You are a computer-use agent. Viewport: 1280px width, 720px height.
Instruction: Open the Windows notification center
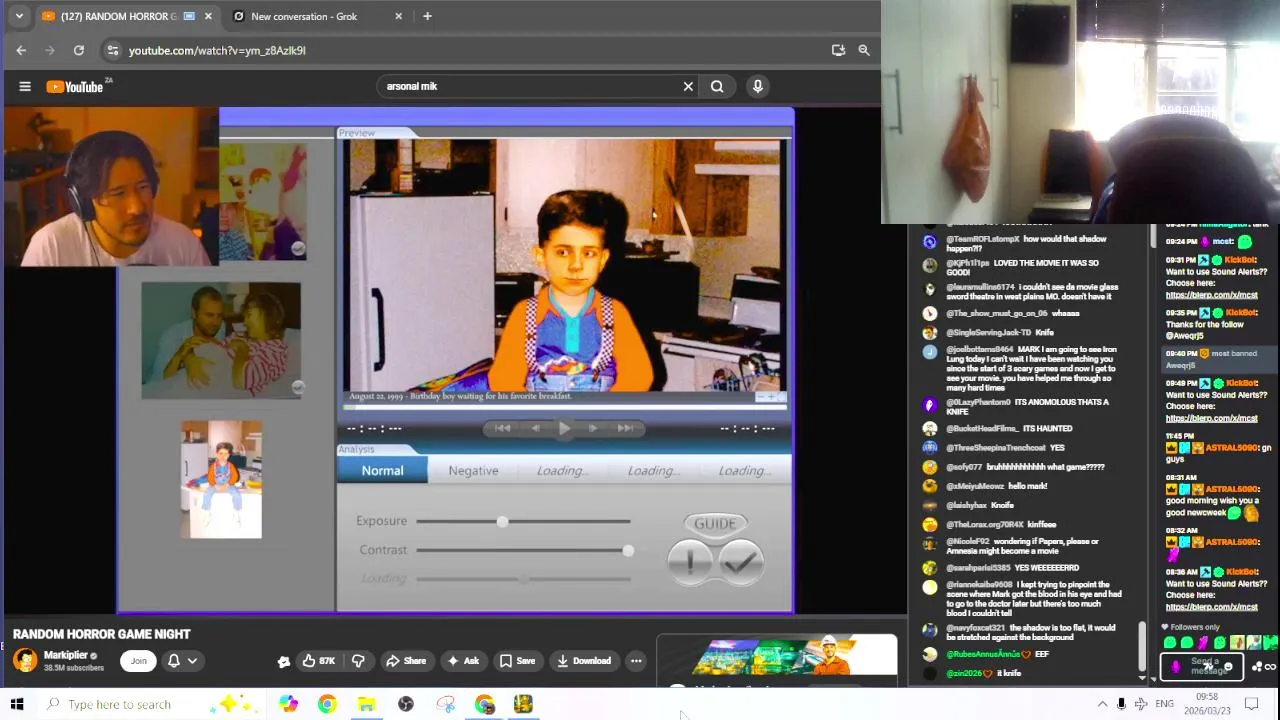tap(1251, 704)
